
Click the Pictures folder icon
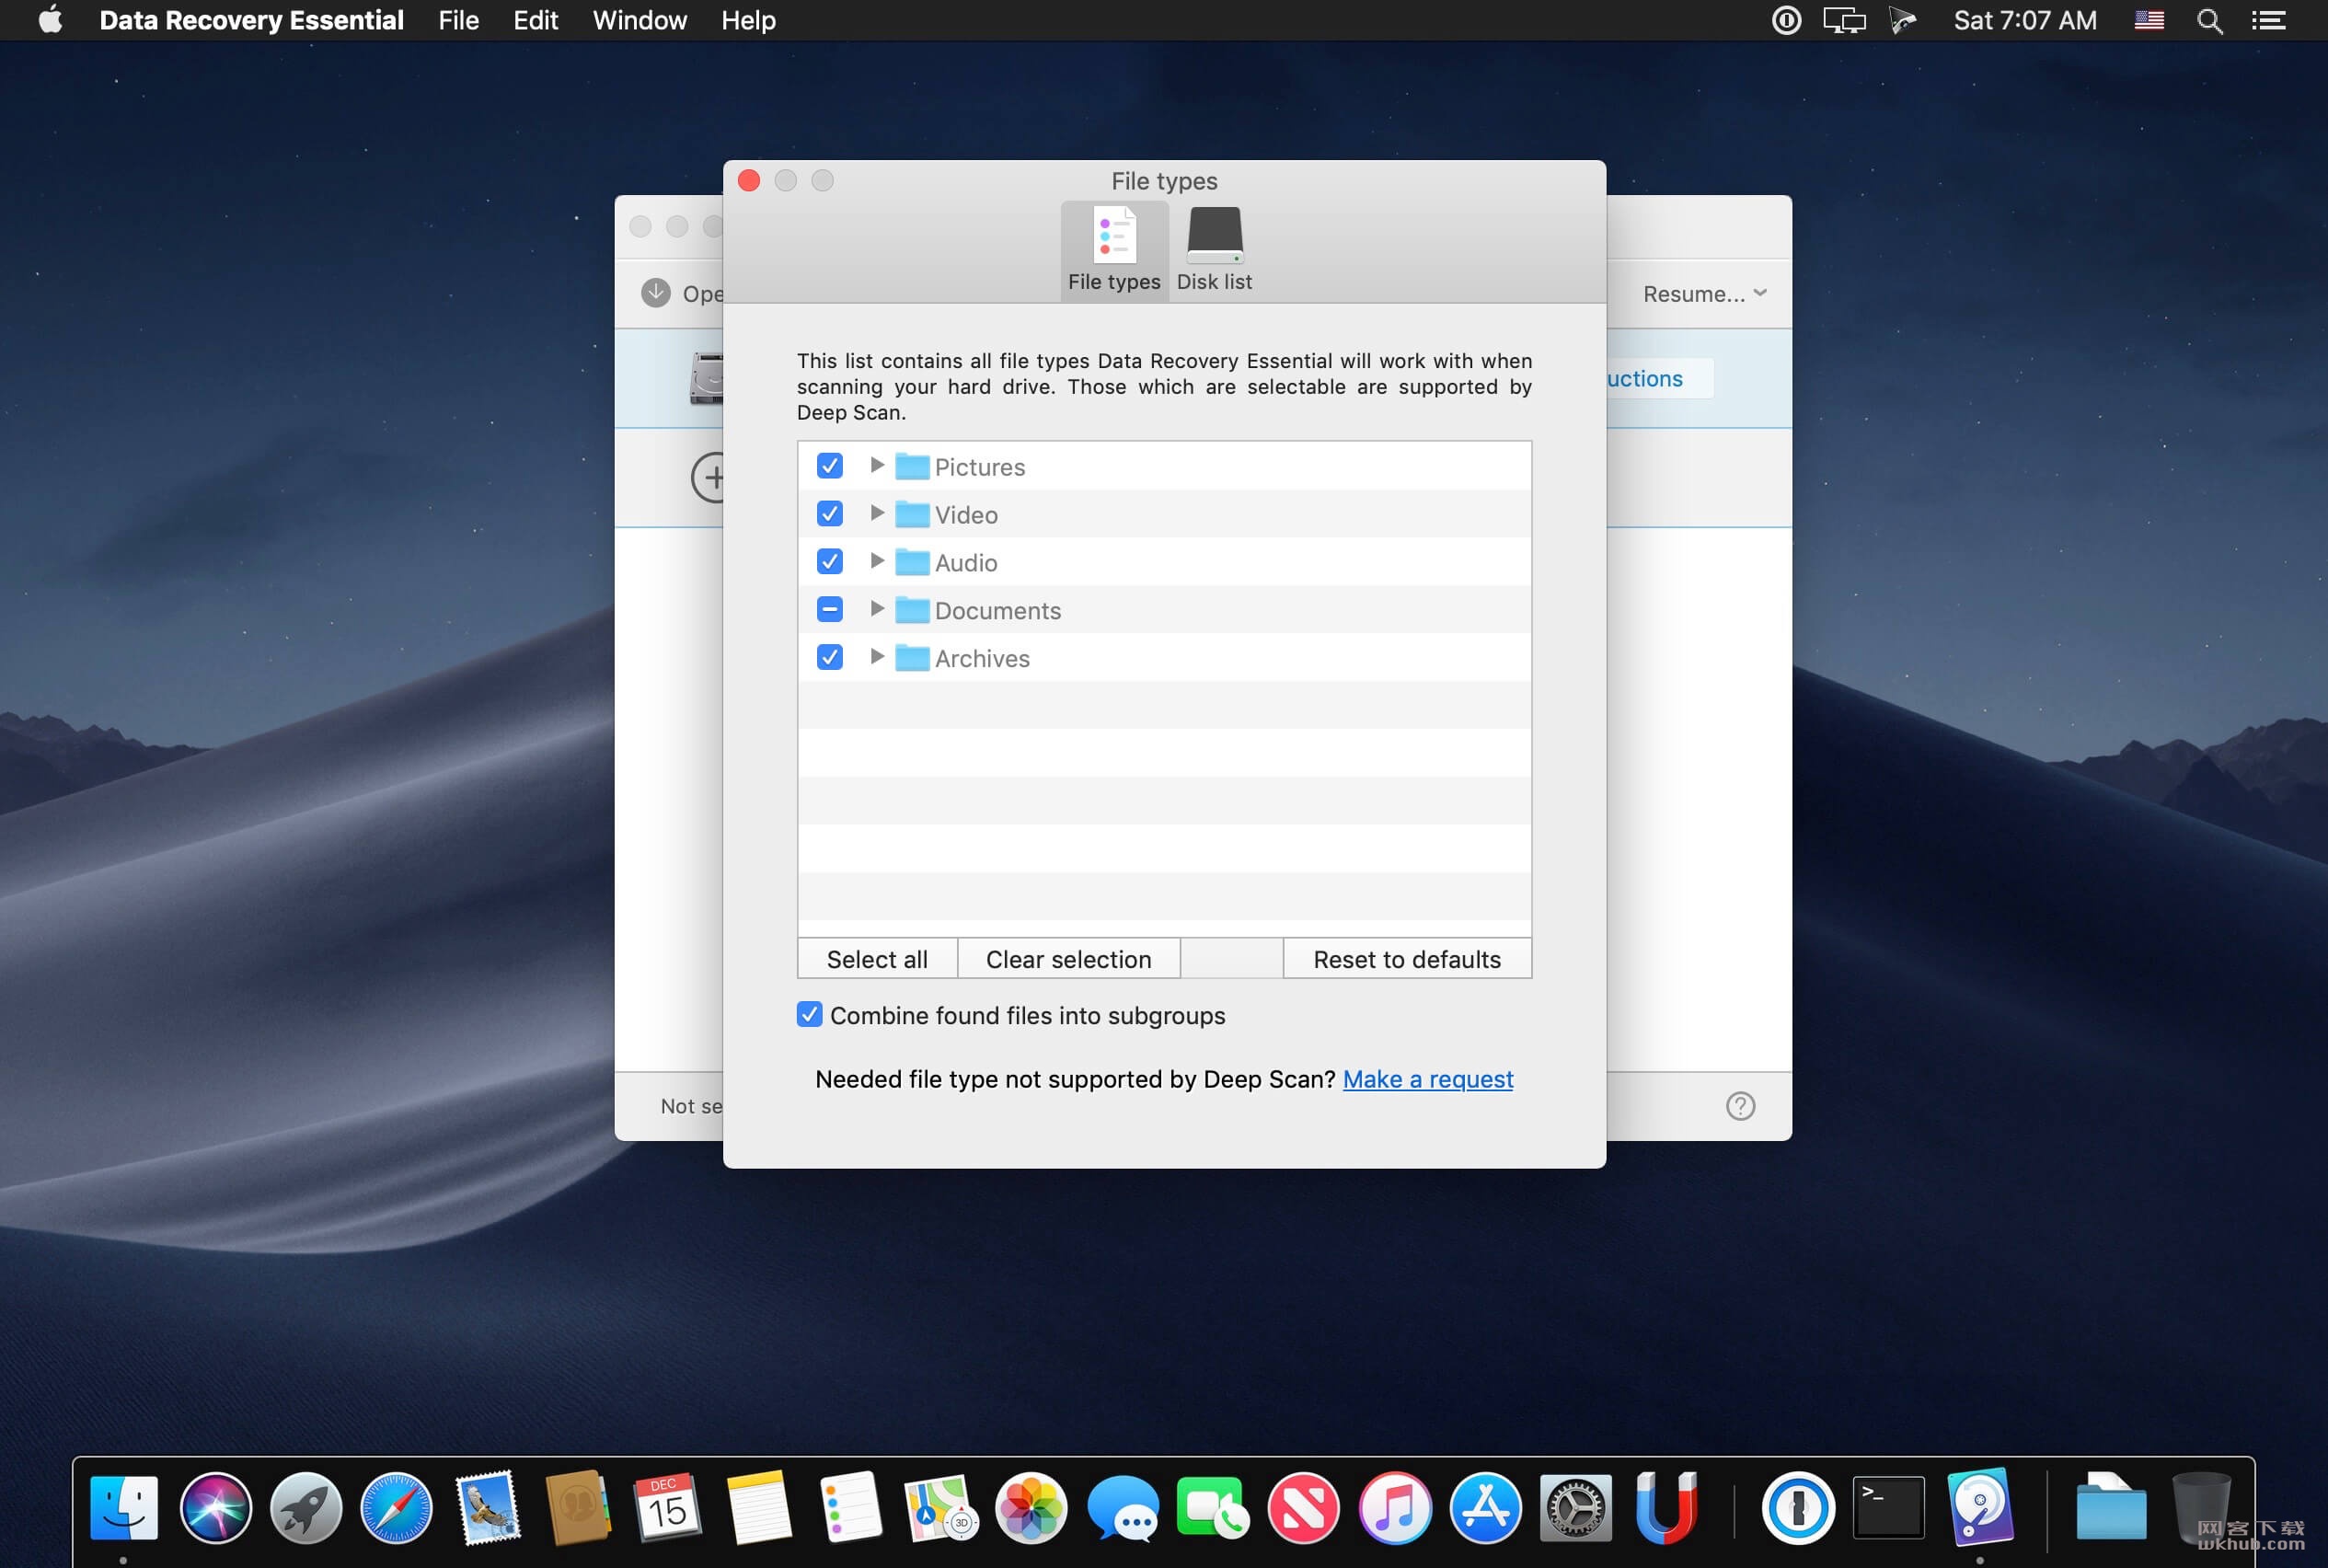pyautogui.click(x=912, y=466)
